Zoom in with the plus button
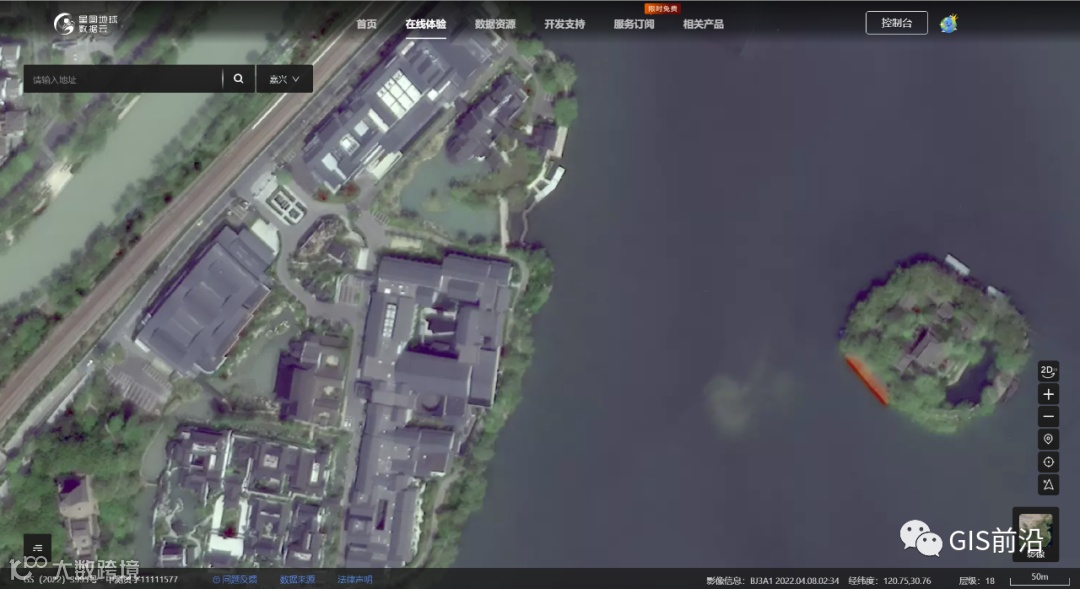The width and height of the screenshot is (1080, 589). click(1048, 394)
